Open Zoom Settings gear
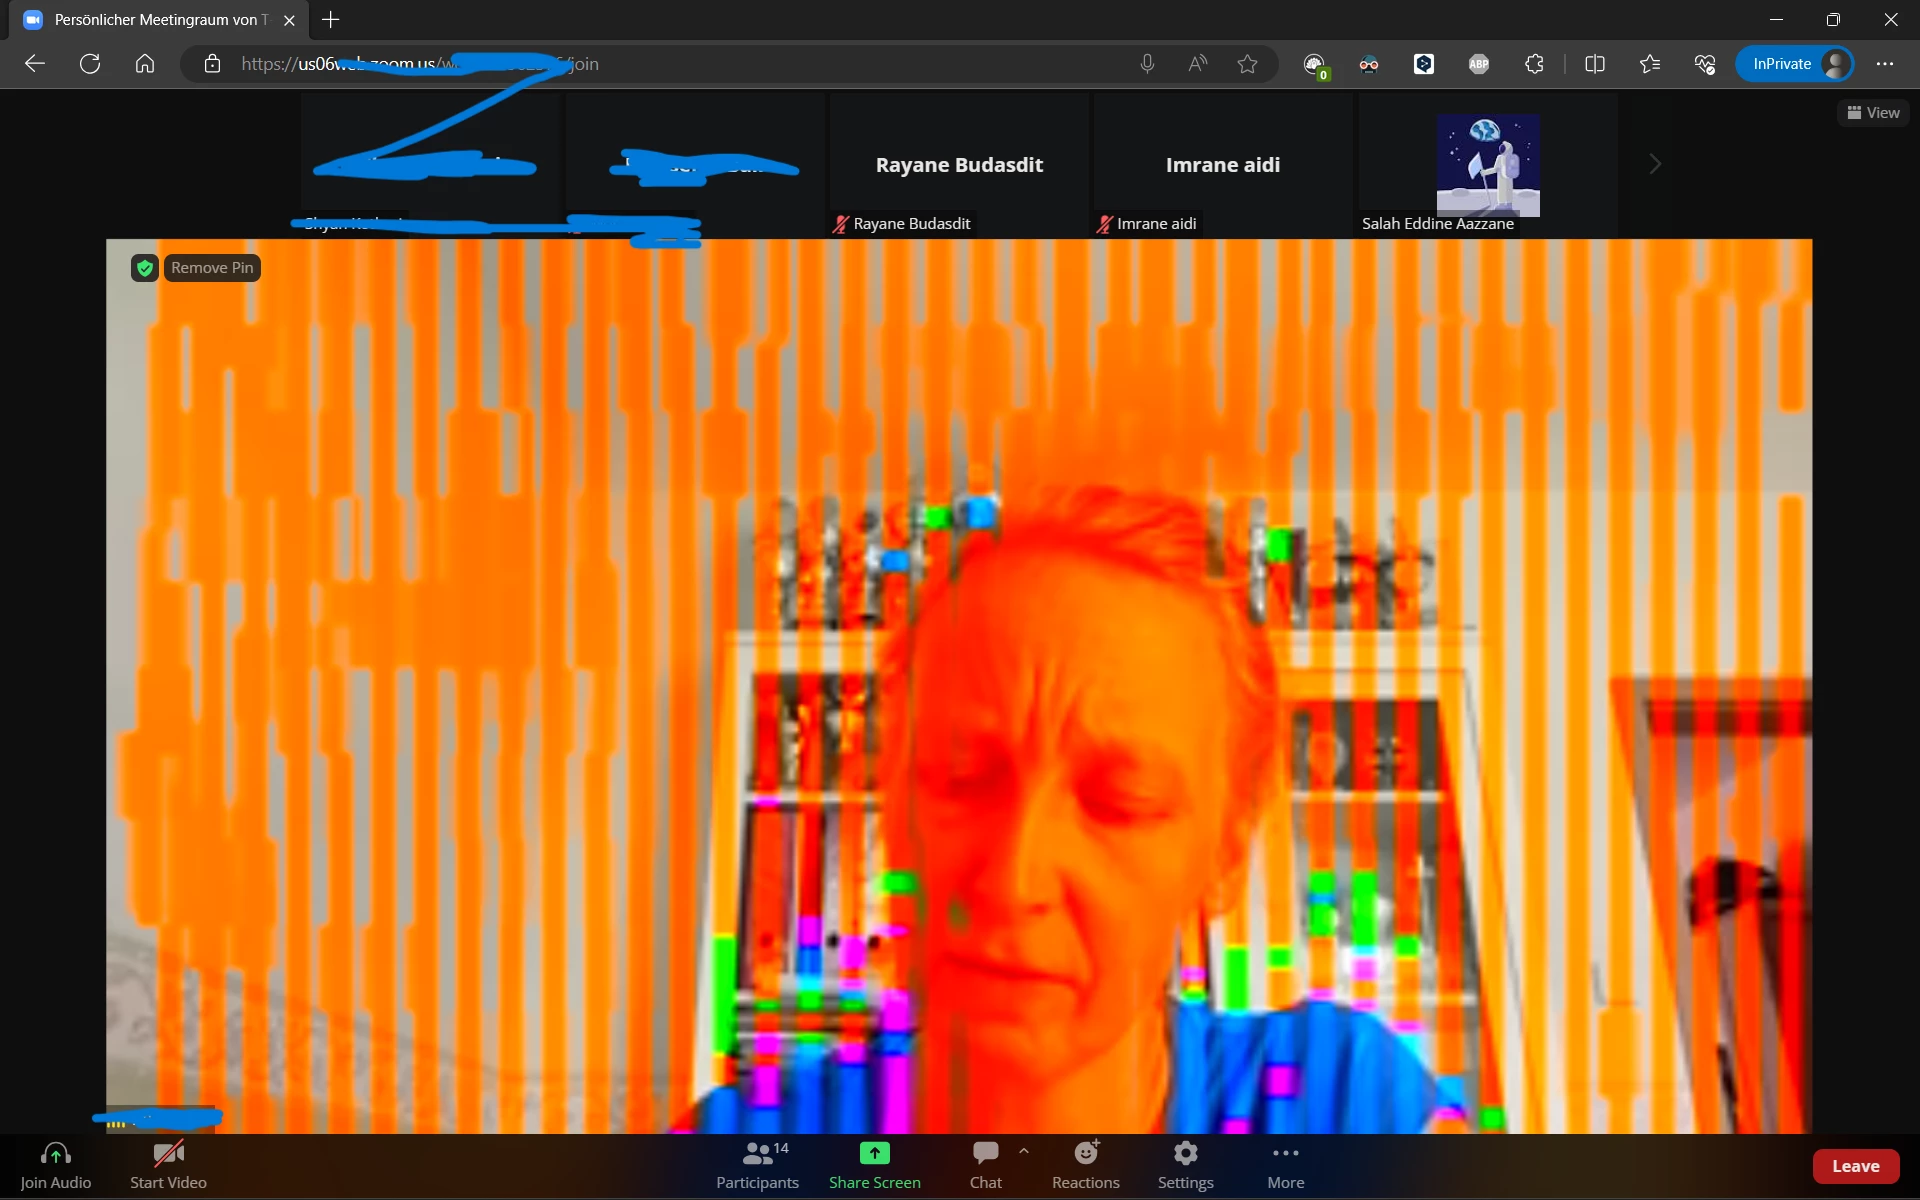Screen dimensions: 1920x1200 [1185, 1165]
